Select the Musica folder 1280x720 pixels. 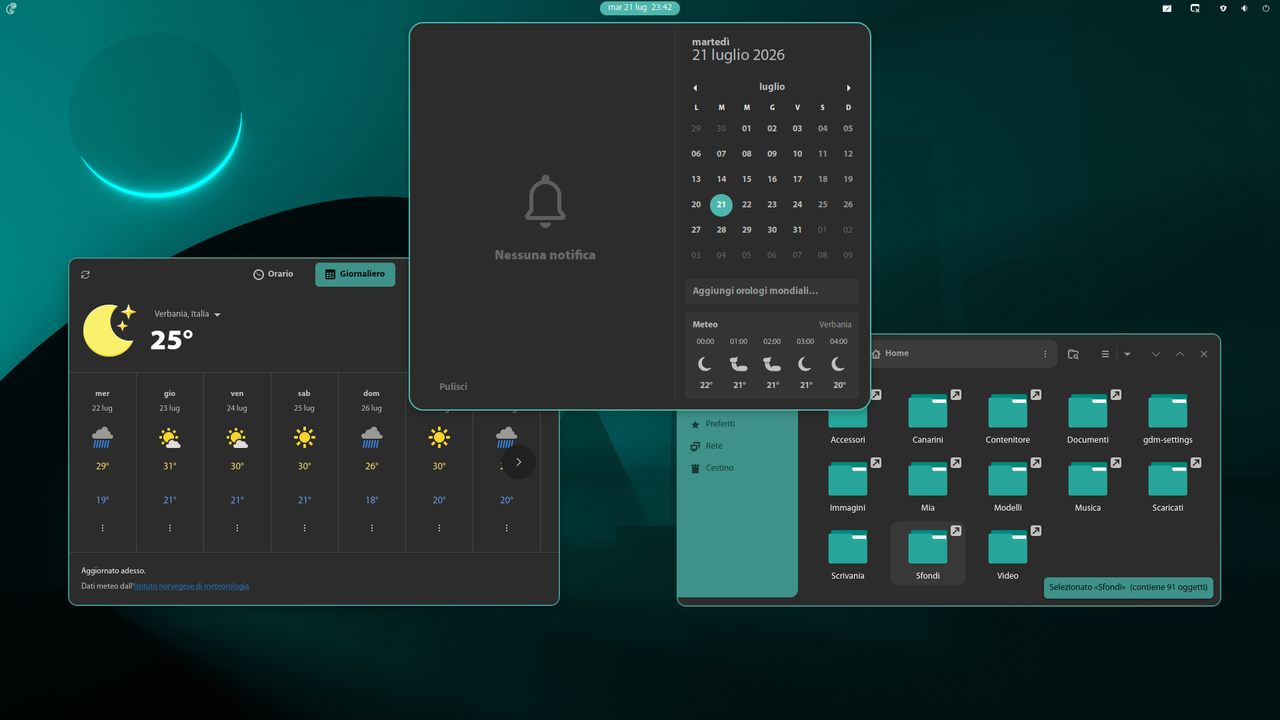click(1088, 486)
